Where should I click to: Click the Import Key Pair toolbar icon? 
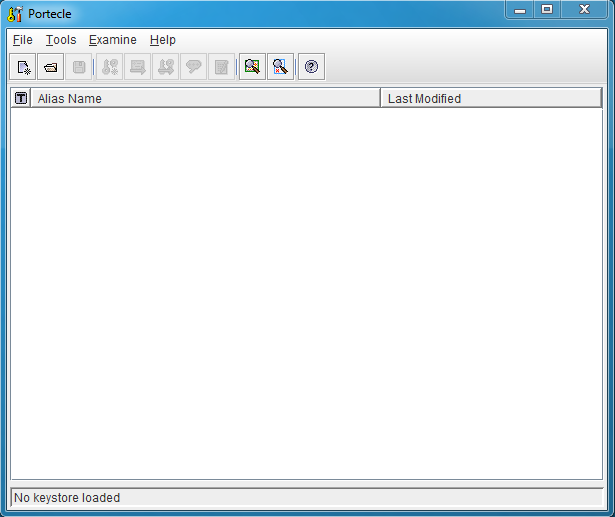pyautogui.click(x=166, y=67)
